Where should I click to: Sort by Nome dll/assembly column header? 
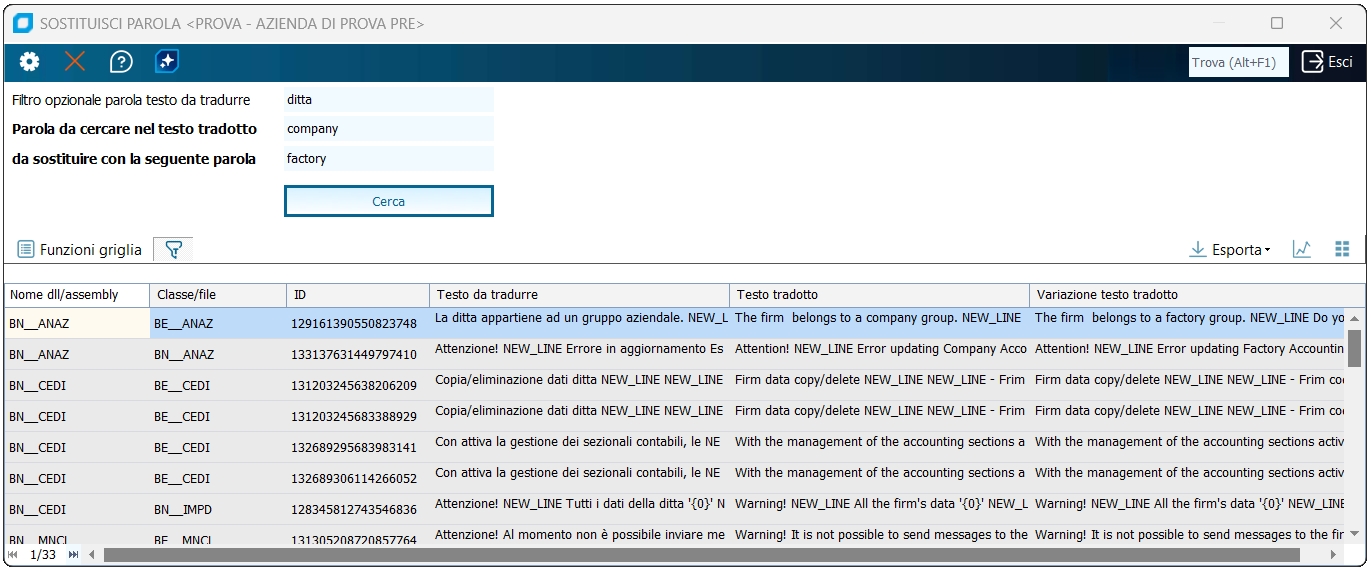pos(77,295)
